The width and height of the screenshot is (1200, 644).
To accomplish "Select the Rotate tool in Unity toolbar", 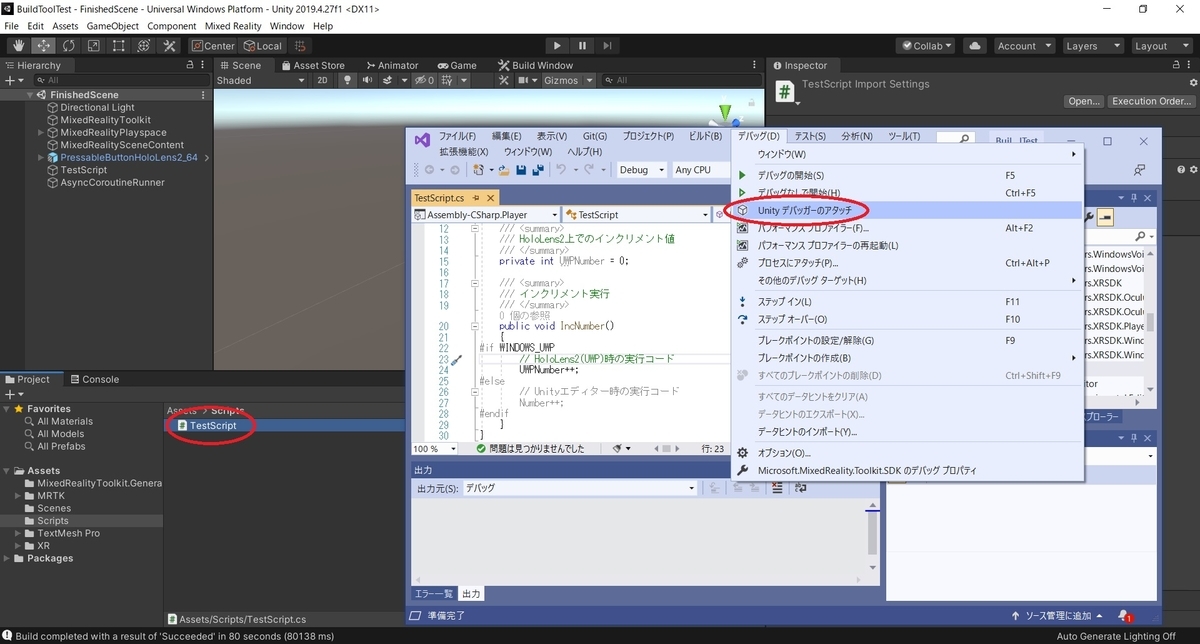I will tap(69, 46).
